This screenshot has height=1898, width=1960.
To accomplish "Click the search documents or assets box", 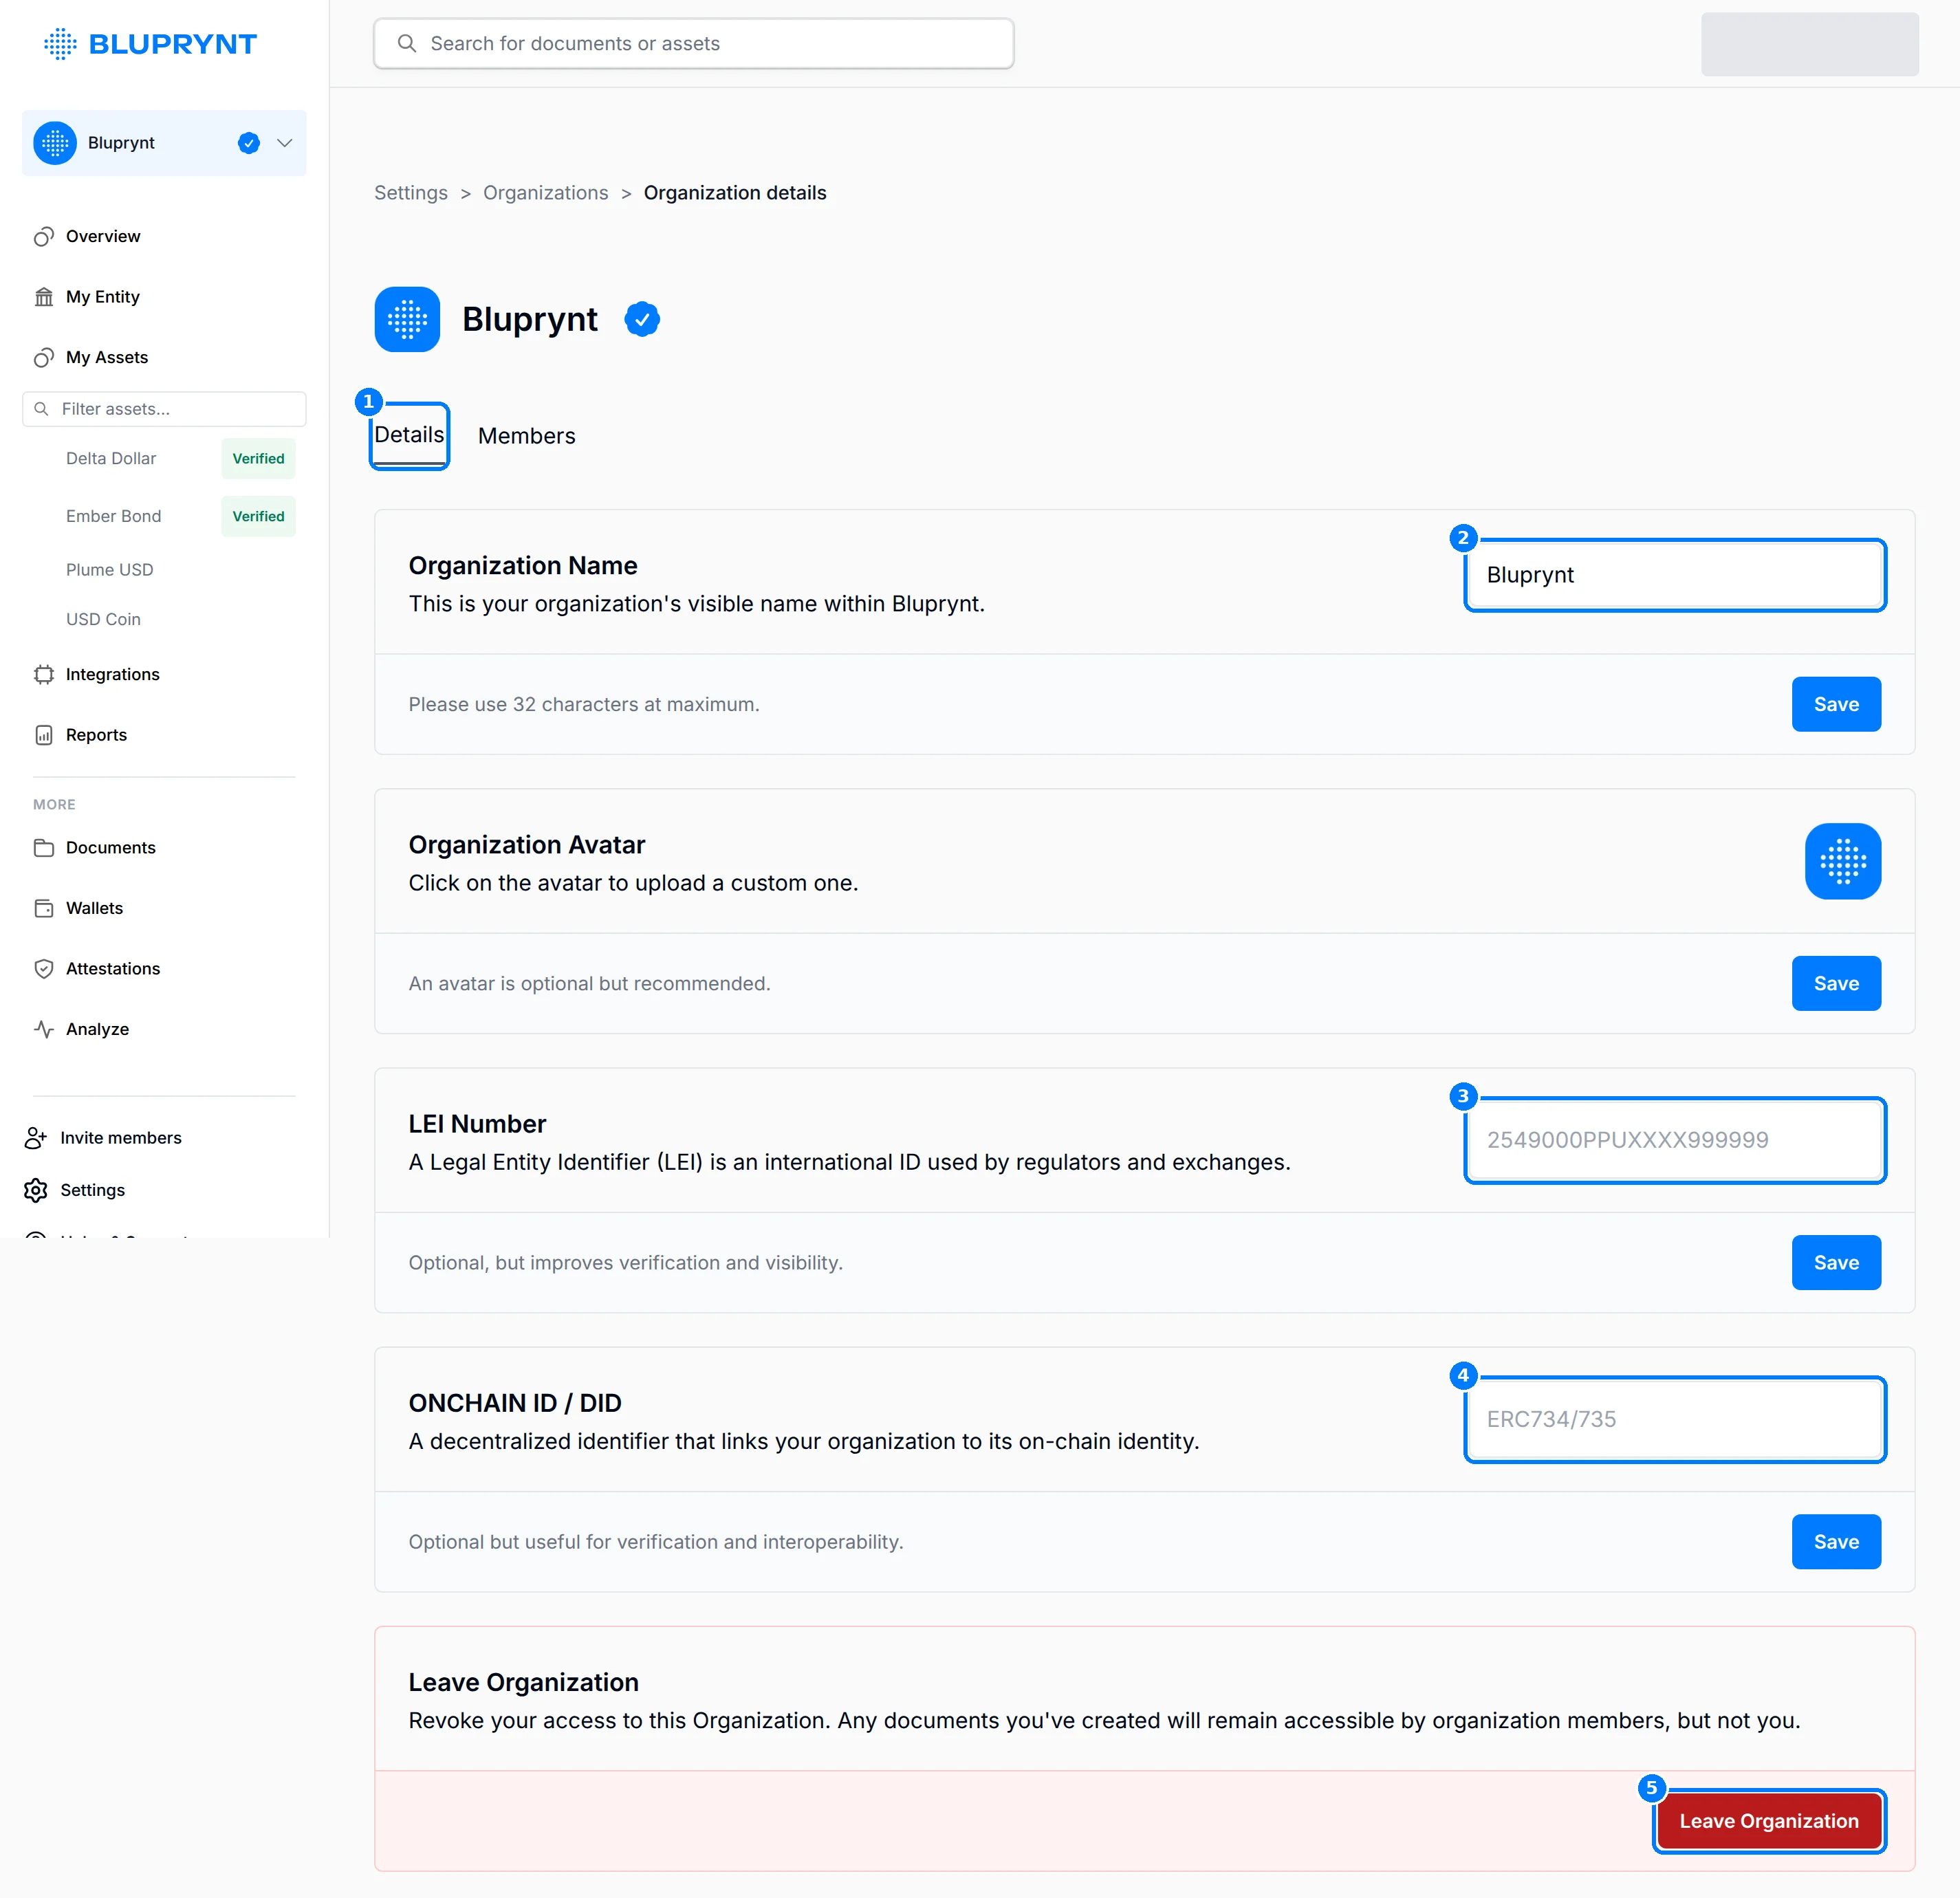I will (x=693, y=43).
